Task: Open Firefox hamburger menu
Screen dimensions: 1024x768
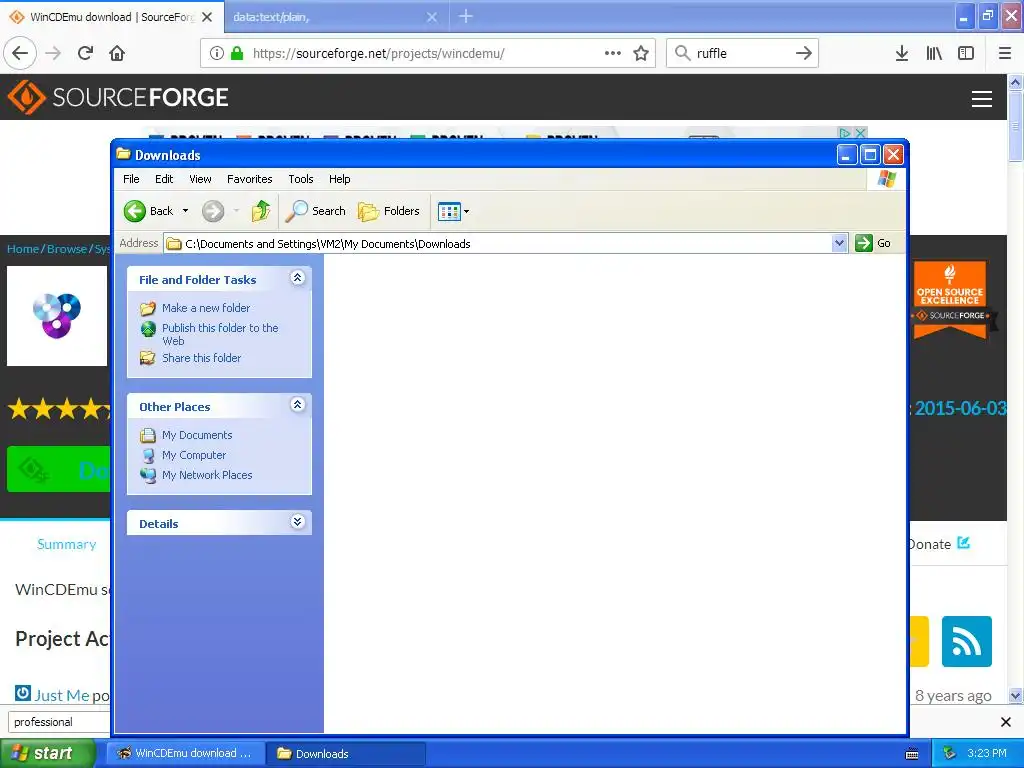Action: tap(1005, 53)
